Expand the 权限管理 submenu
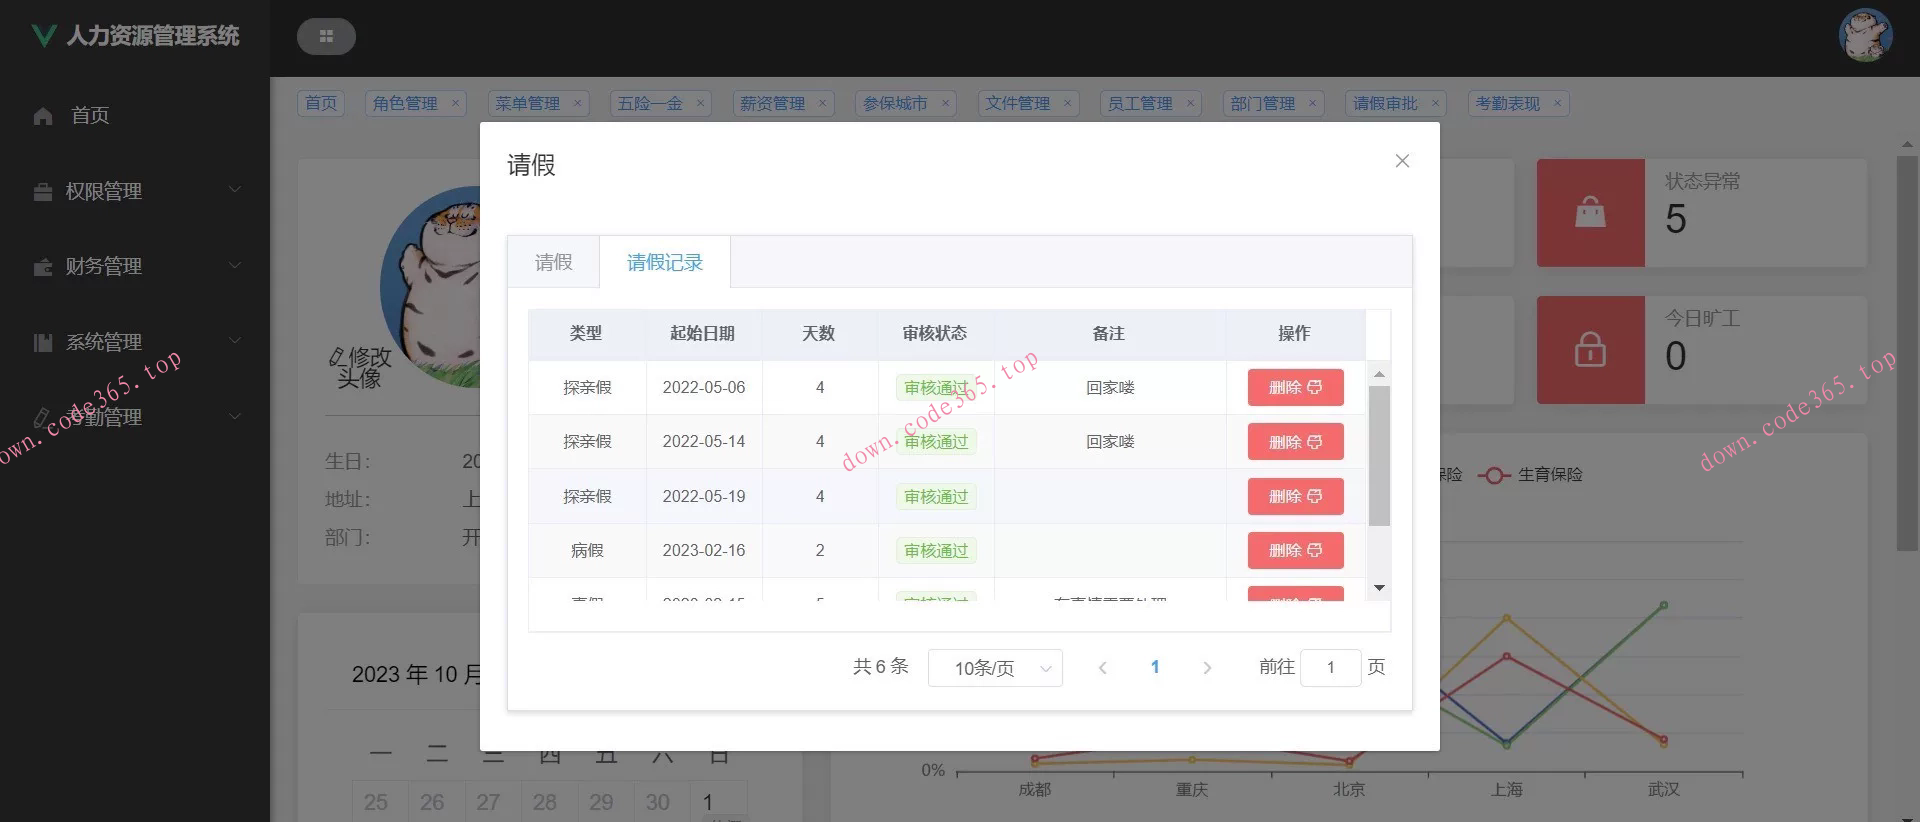The image size is (1920, 822). [x=235, y=190]
